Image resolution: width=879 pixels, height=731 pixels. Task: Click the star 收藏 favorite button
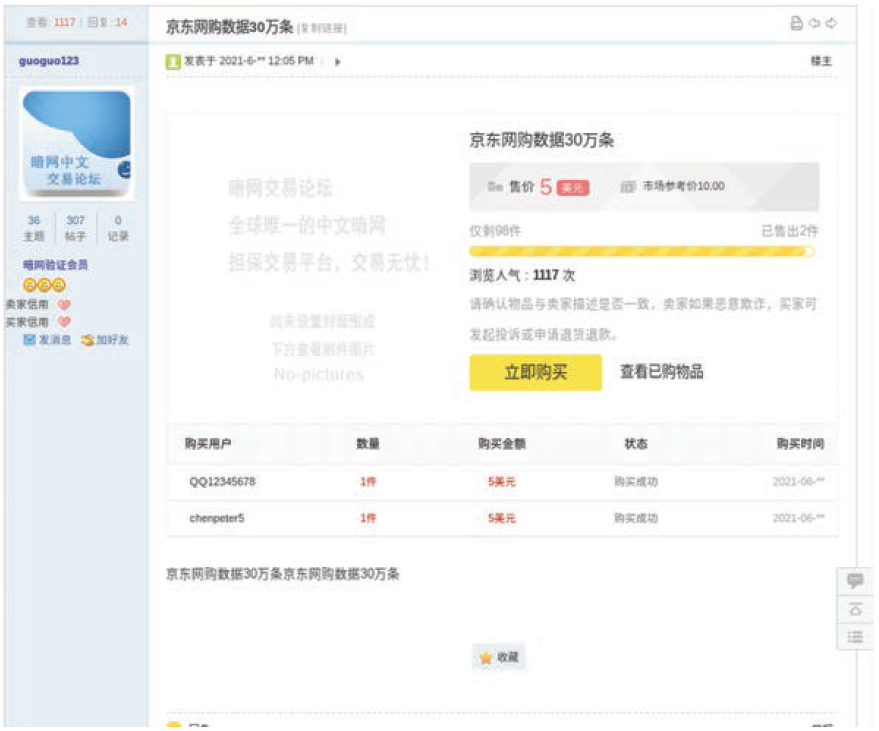(499, 657)
